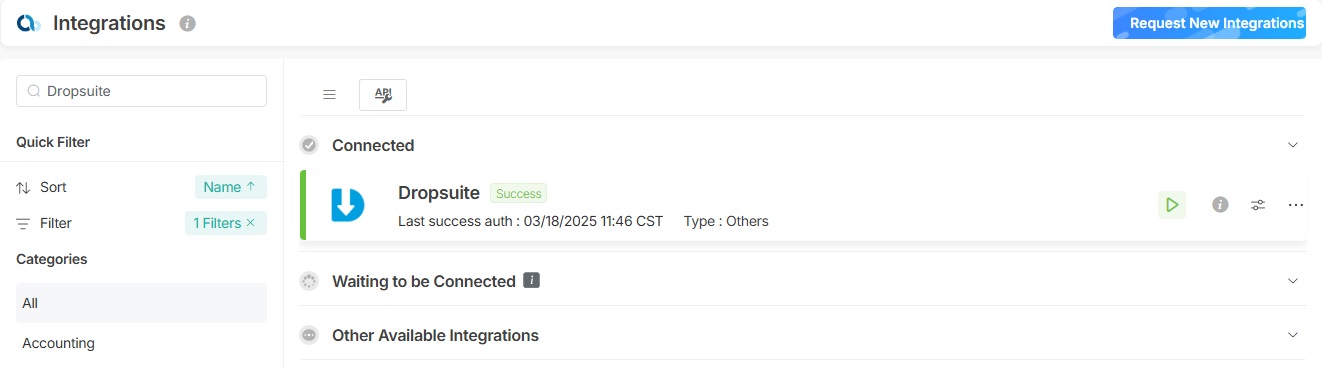Open Dropsuite more options ellipsis
Viewport: 1322px width, 368px height.
pos(1296,205)
